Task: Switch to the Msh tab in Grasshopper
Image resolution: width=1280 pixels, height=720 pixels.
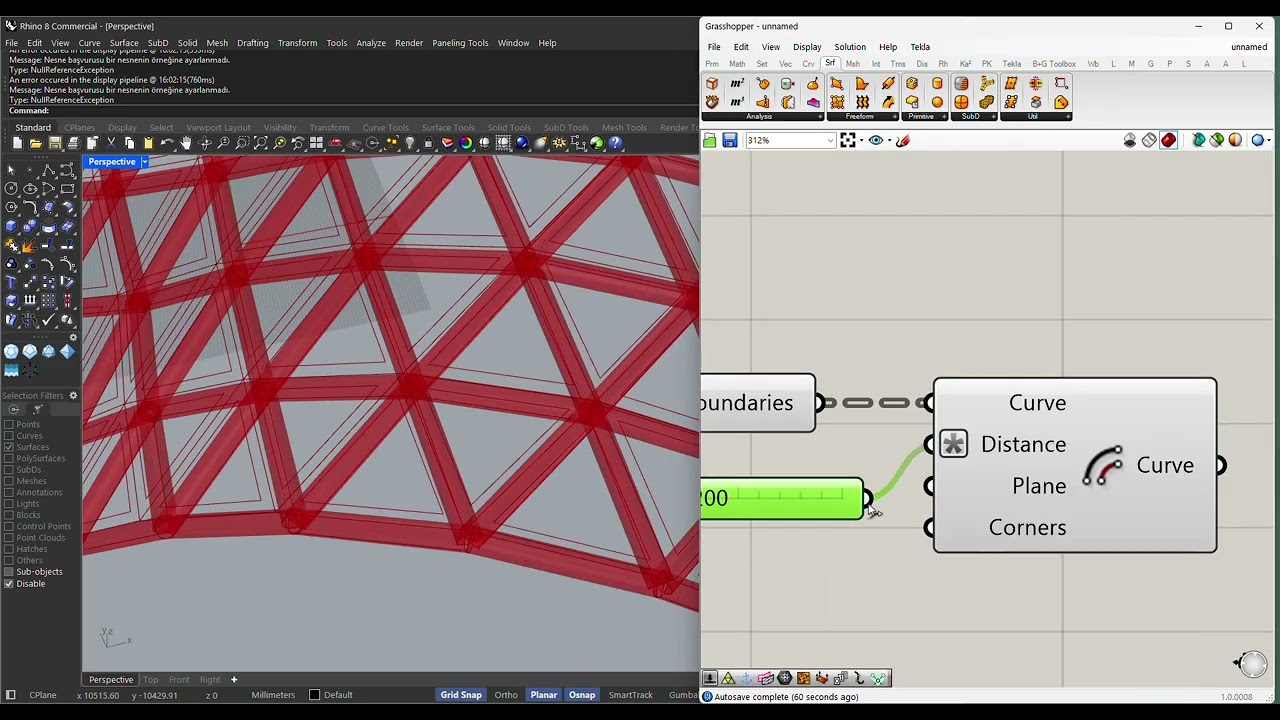Action: coord(852,64)
